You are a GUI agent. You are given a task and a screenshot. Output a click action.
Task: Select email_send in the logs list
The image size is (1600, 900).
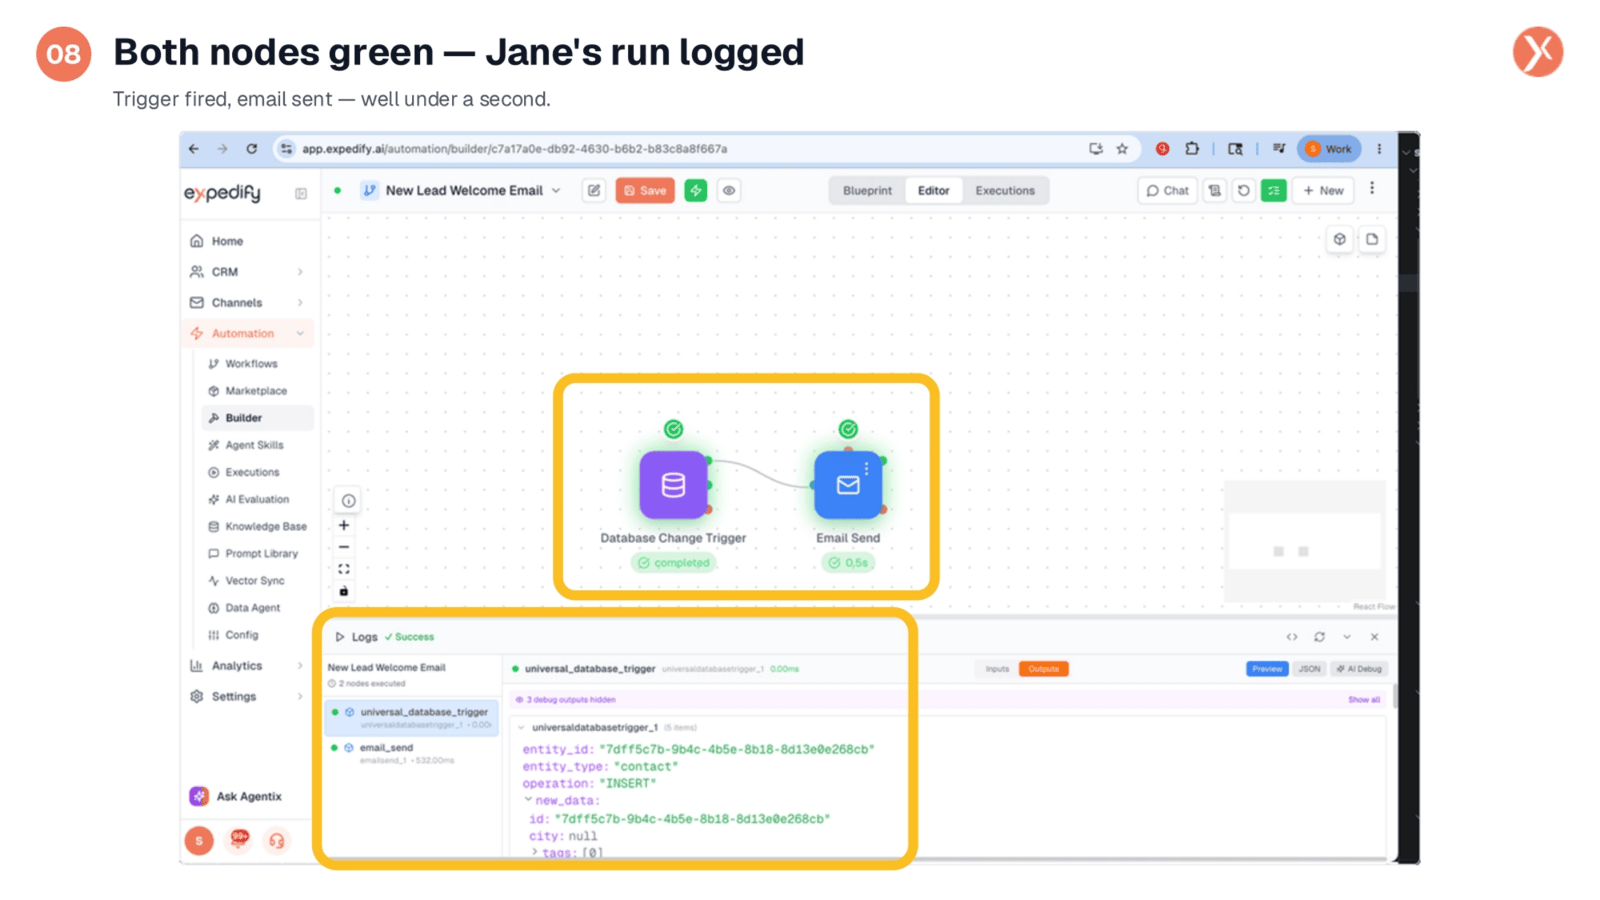pyautogui.click(x=412, y=753)
